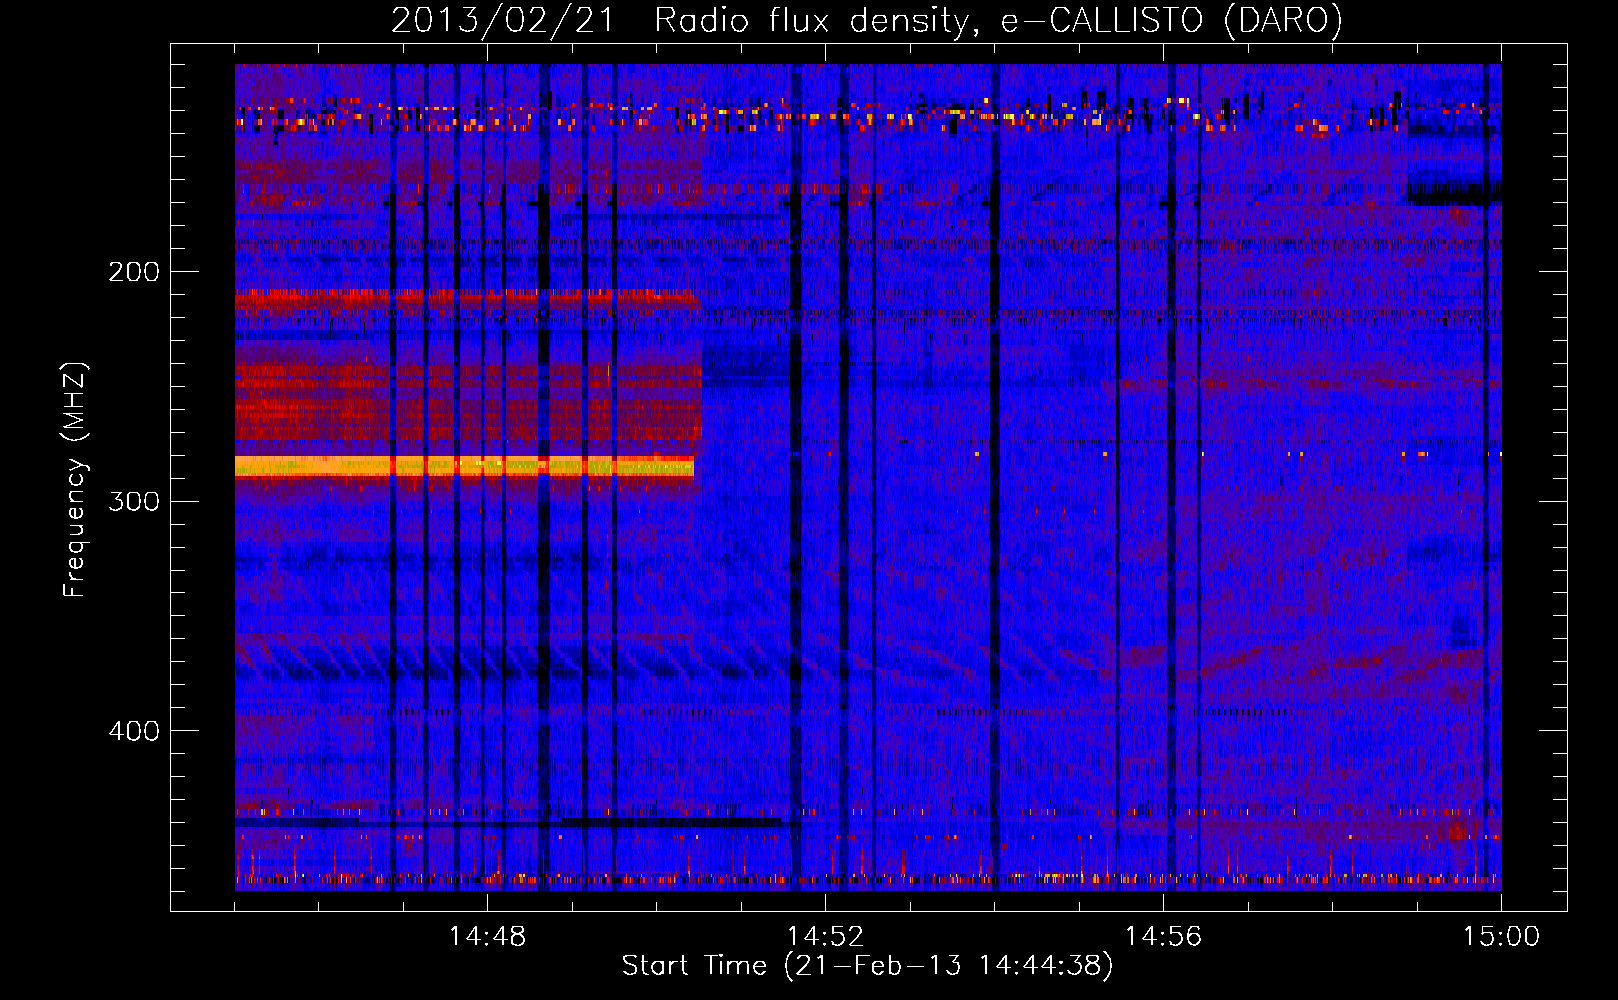Select the plot title '2013/02/21 Radio flux density, e-CALLISTO (DARO)'
Viewport: 1618px width, 1000px height.
click(867, 20)
